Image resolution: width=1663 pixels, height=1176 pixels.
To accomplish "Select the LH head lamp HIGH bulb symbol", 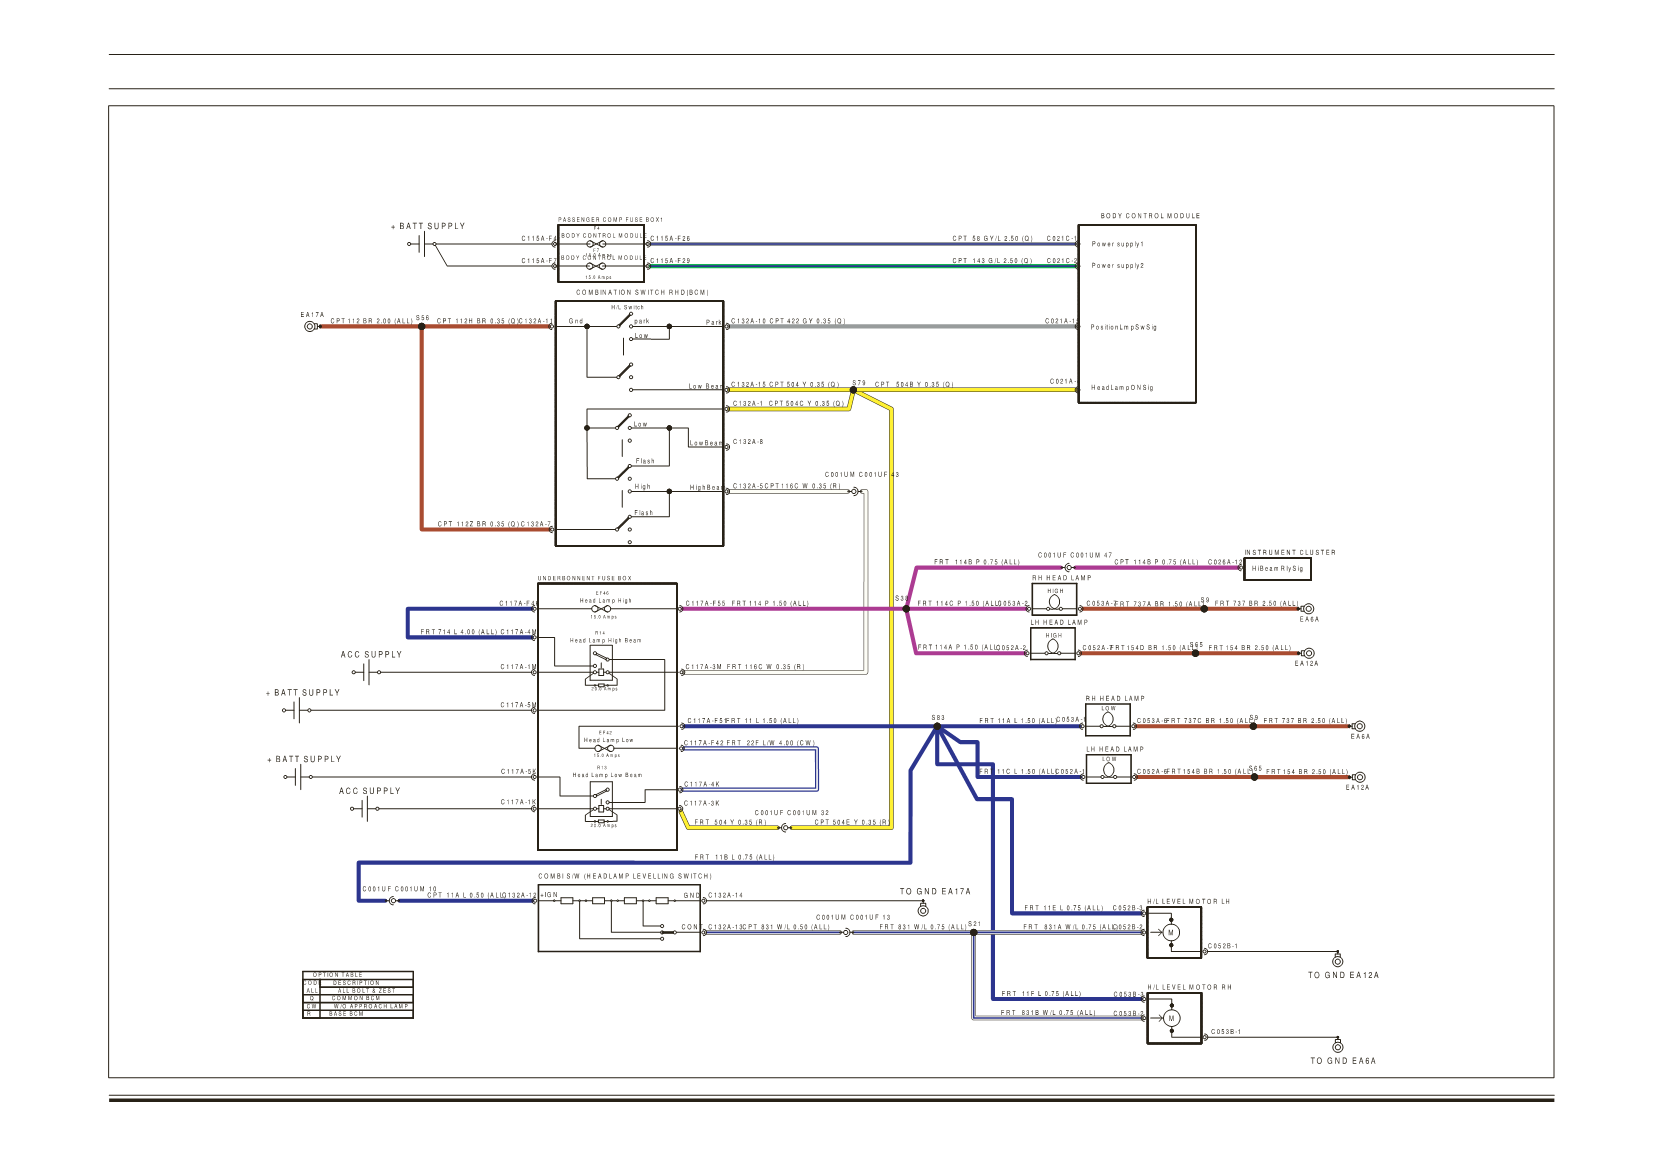I will click(x=1053, y=647).
